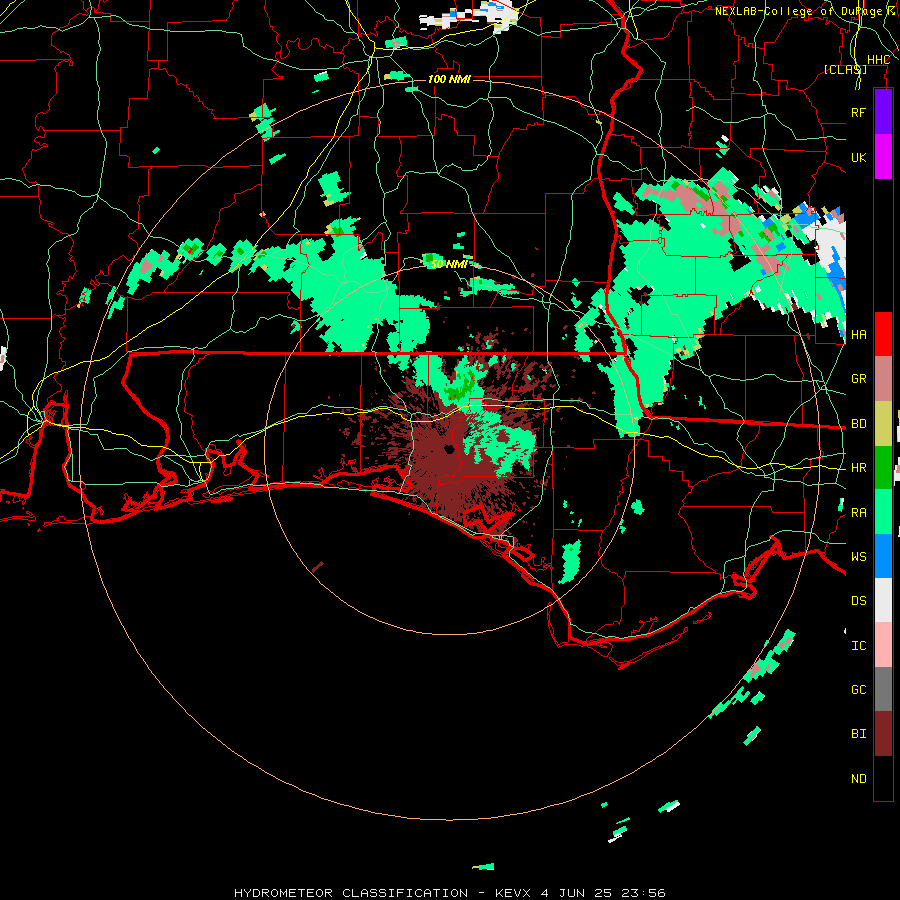Click the WS blue legend swatch
The image size is (900, 900).
click(x=883, y=556)
